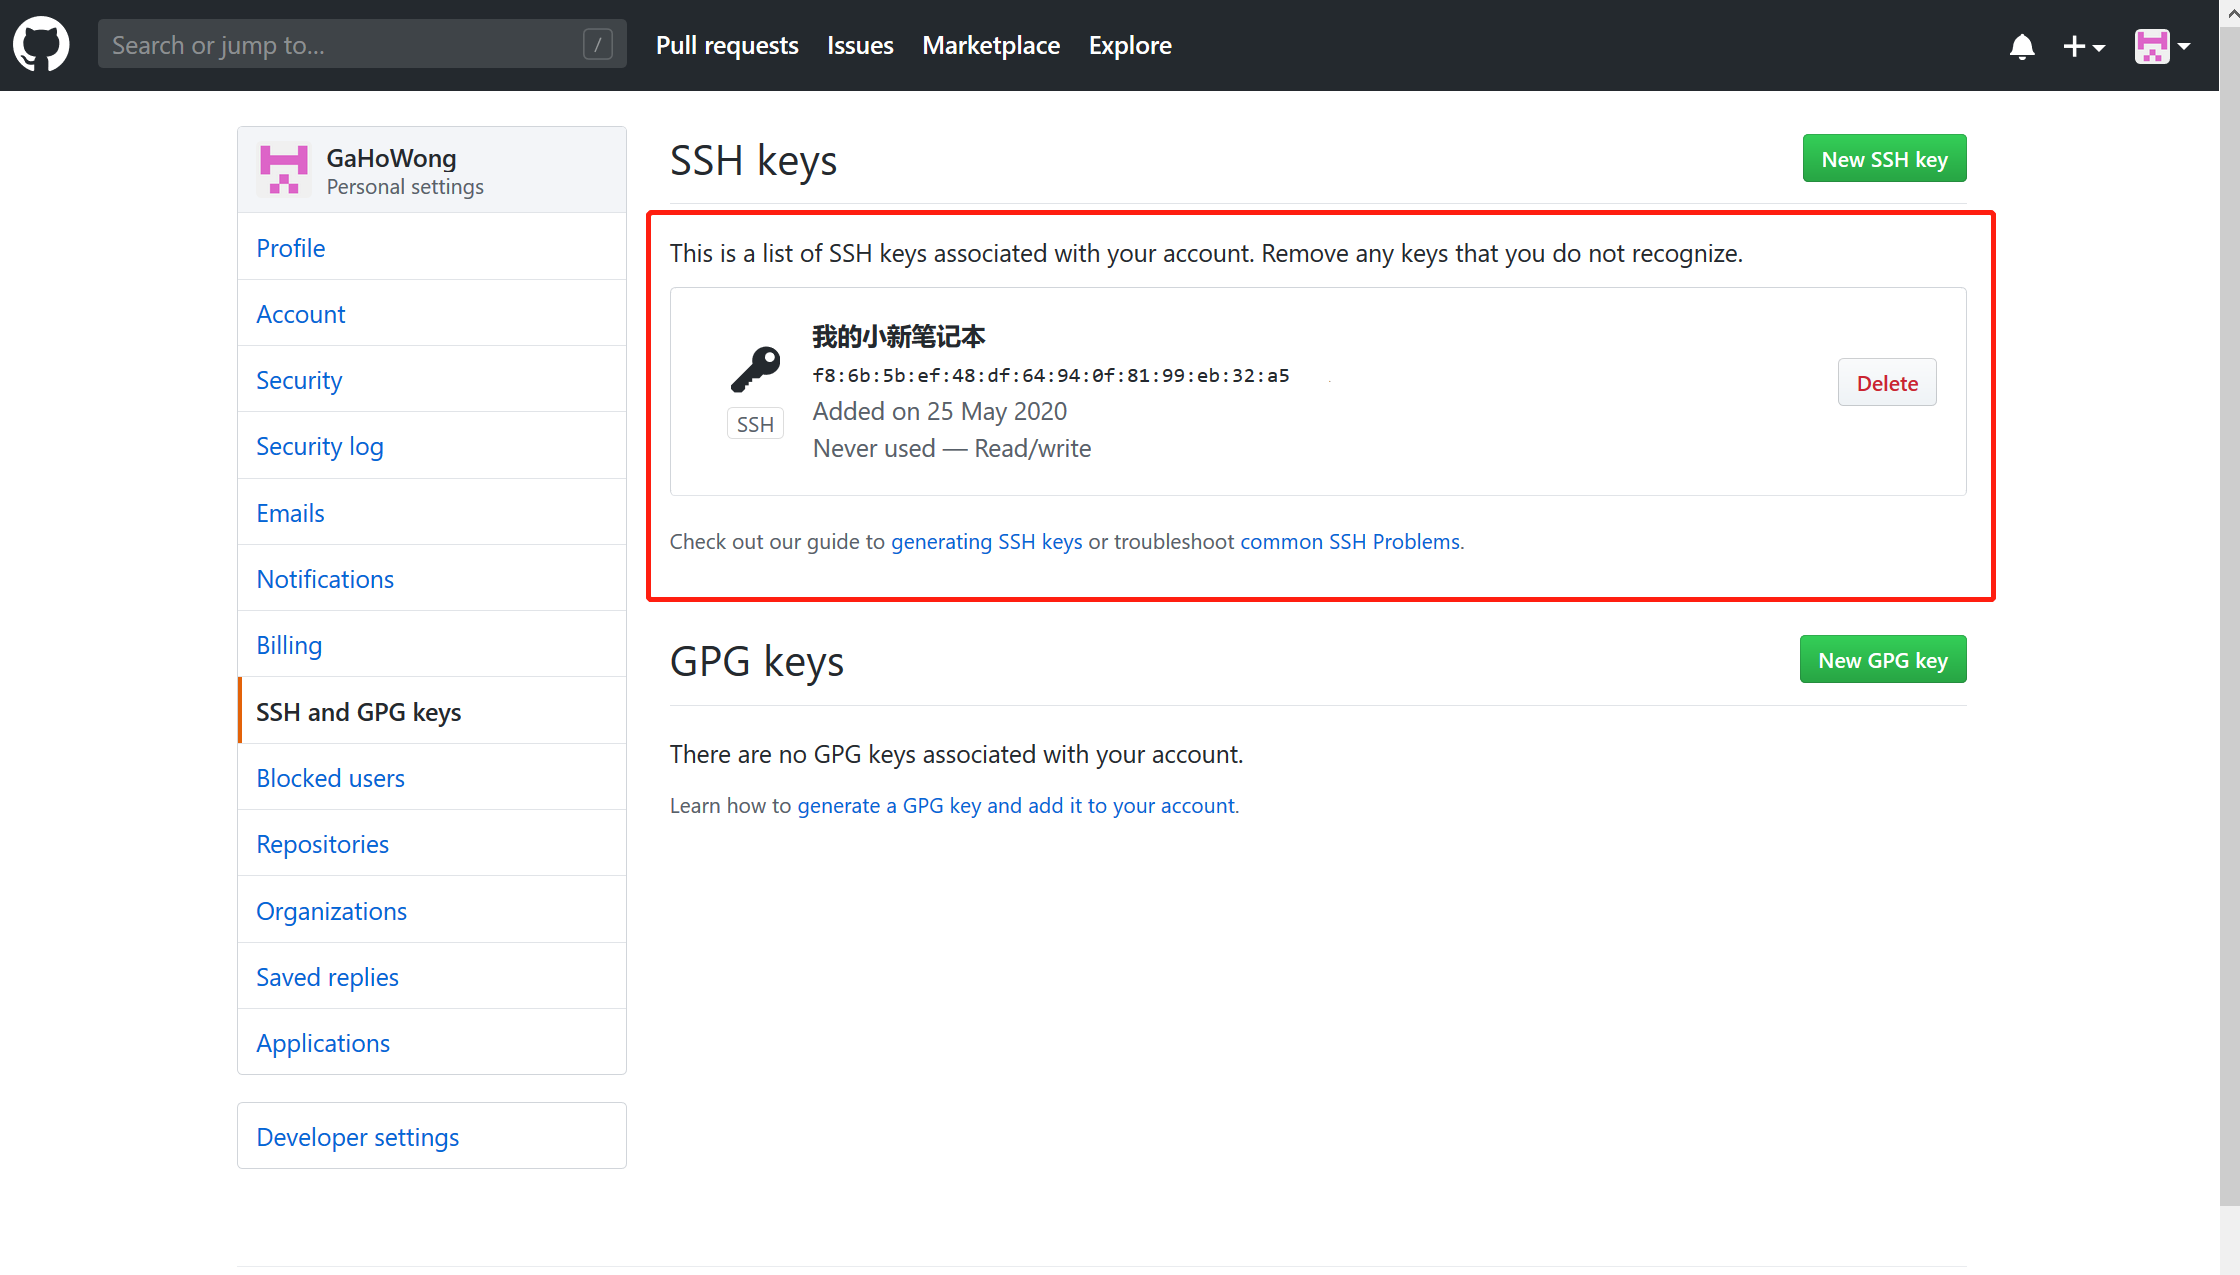Delete the 我的小新笔记本 SSH key
Viewport: 2240px width, 1275px height.
point(1886,383)
